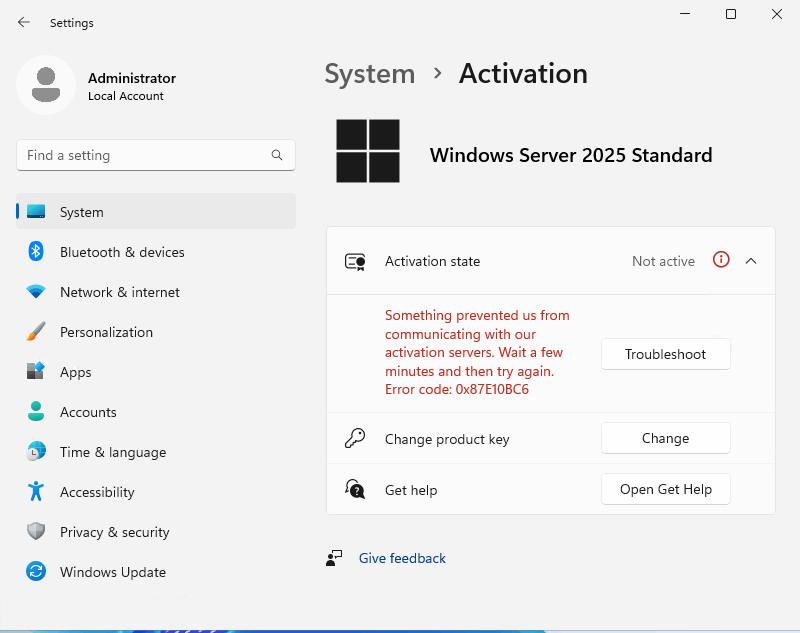Click the search magnifier in Find a setting

[x=277, y=155]
